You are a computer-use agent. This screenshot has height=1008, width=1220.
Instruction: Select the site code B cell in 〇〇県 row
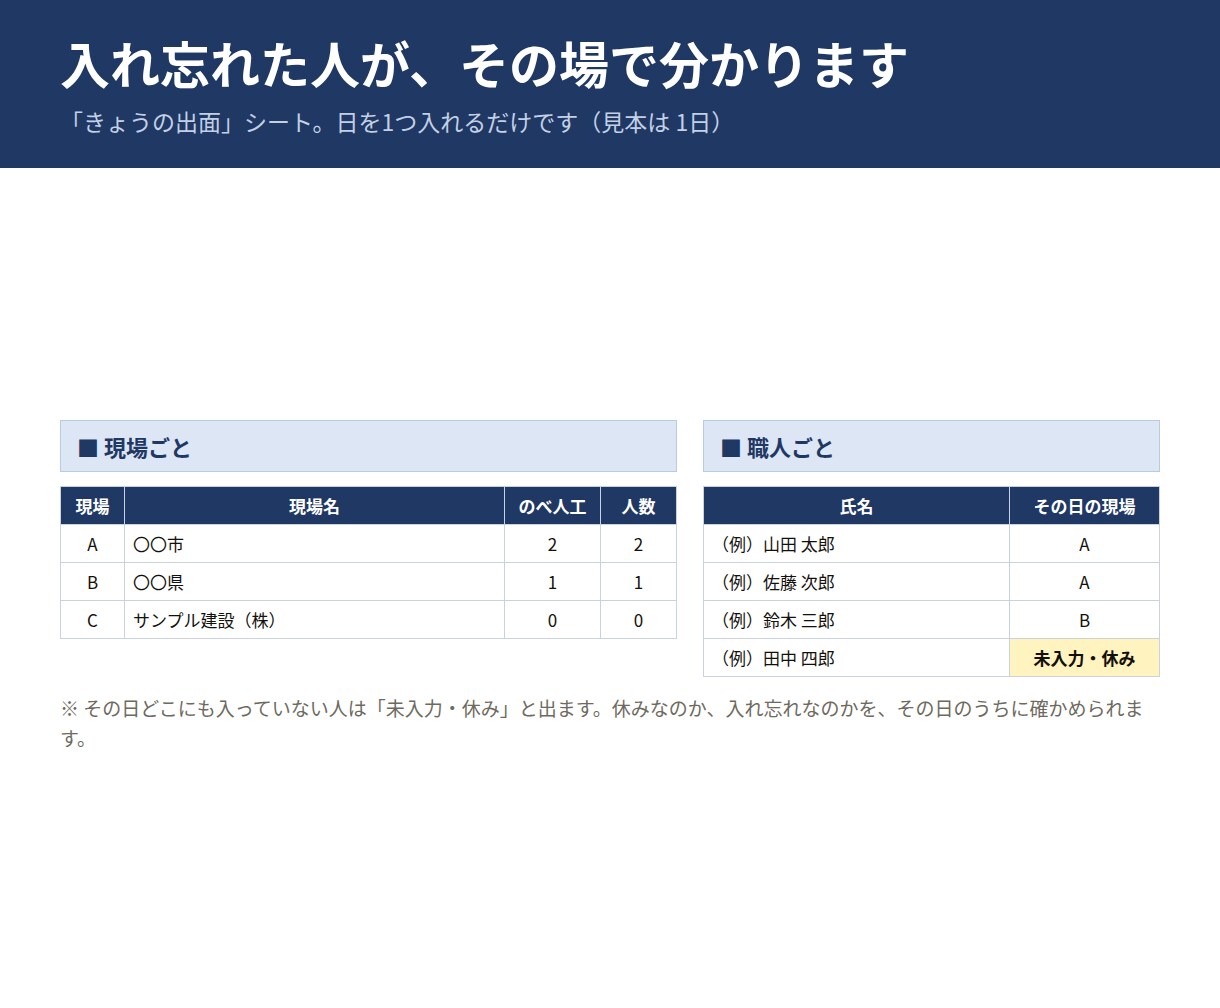(92, 582)
